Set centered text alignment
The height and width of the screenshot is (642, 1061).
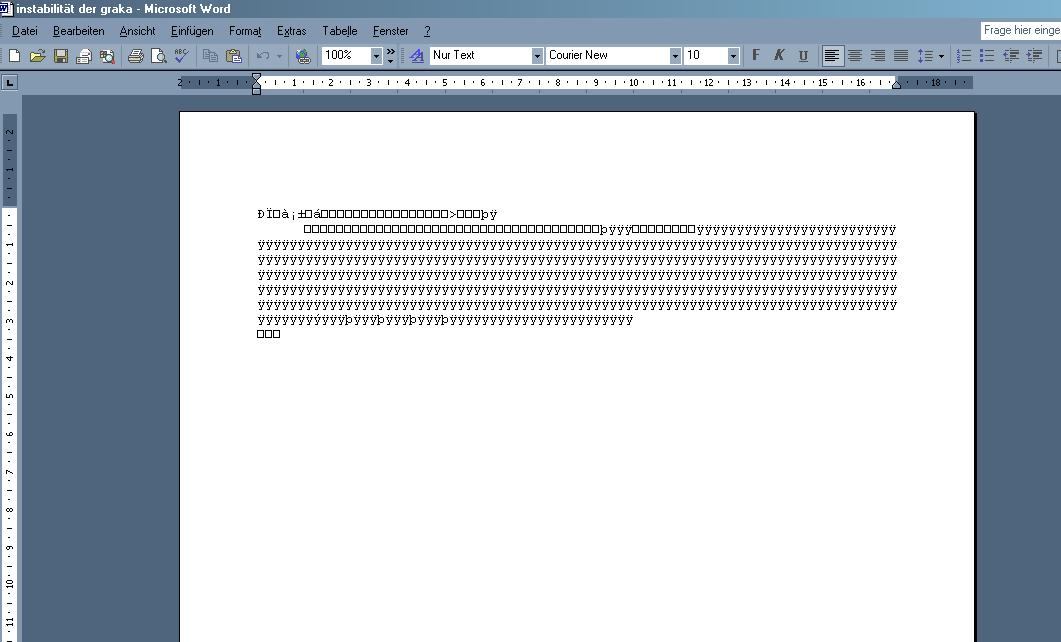(x=855, y=55)
